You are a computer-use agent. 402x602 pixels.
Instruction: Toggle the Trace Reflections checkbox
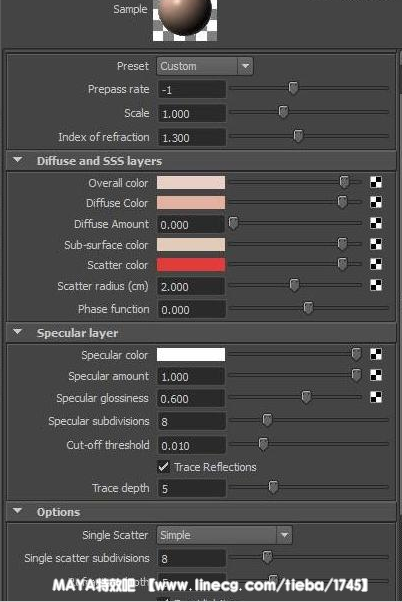(x=164, y=467)
